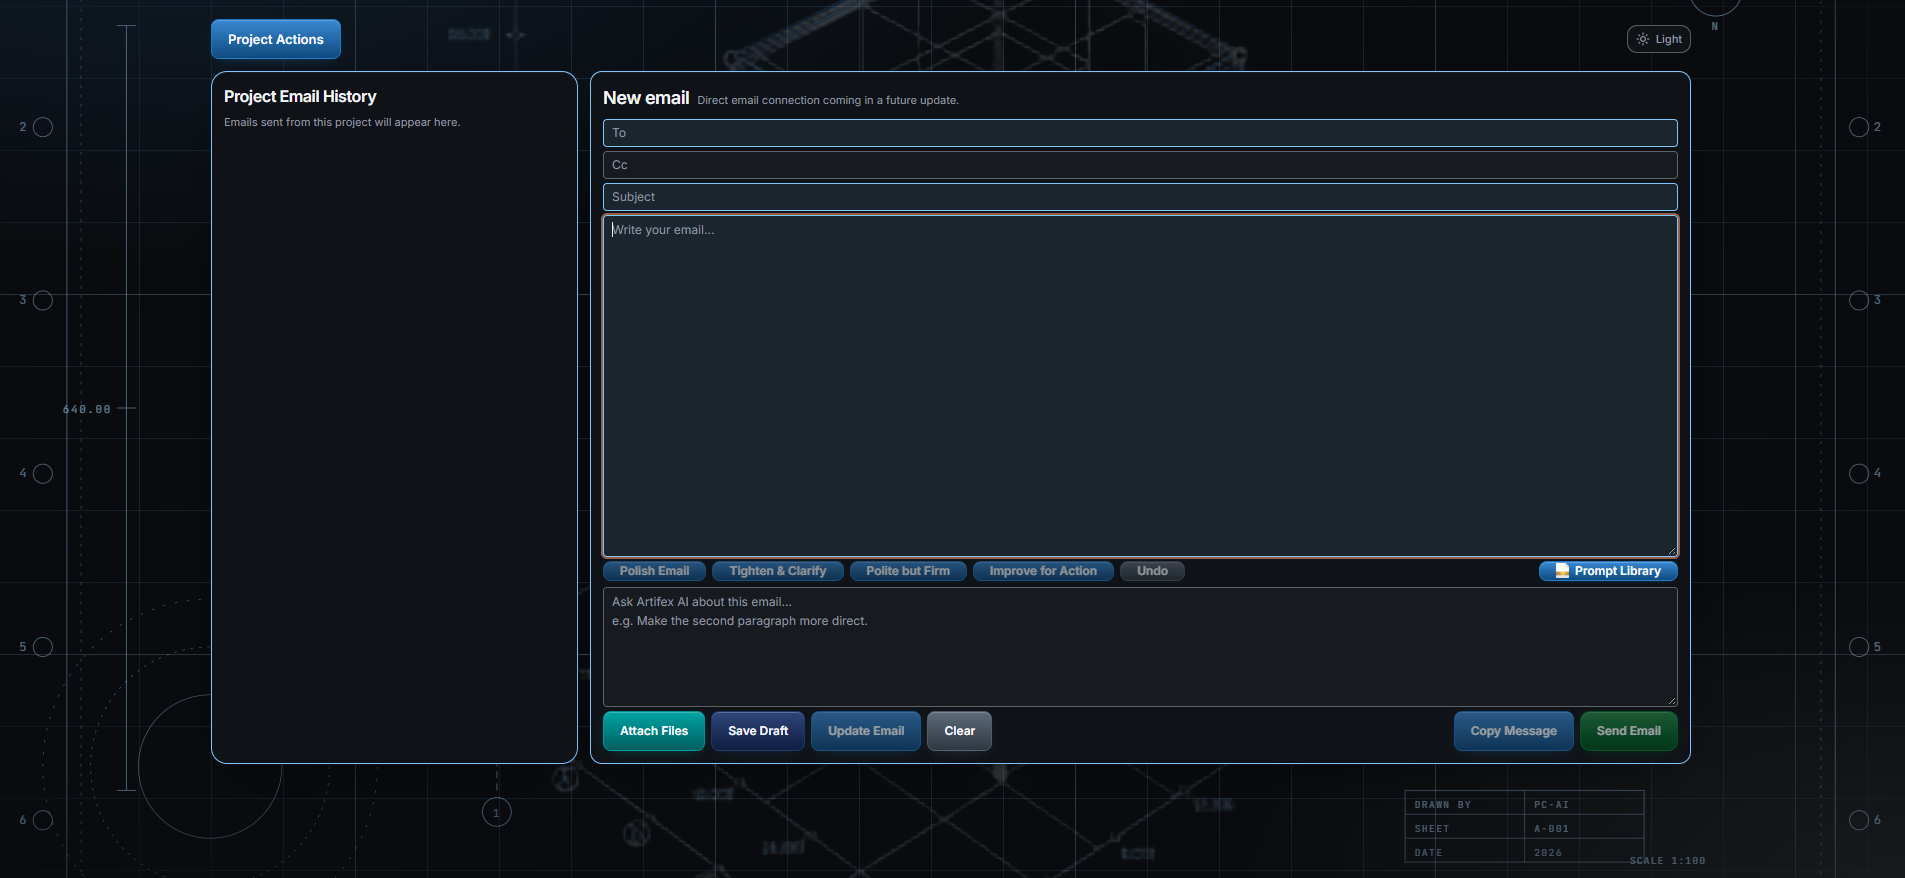Focus the To recipient field
Image resolution: width=1905 pixels, height=878 pixels.
click(x=1140, y=133)
